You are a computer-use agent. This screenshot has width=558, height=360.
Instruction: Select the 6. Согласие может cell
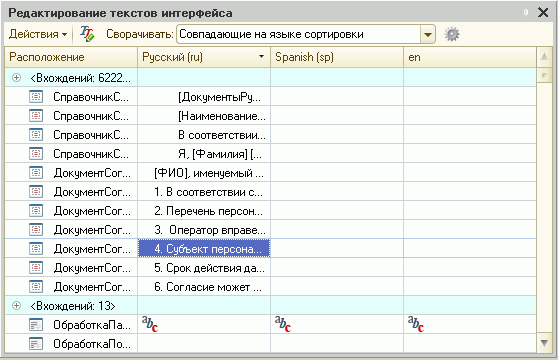[x=204, y=287]
